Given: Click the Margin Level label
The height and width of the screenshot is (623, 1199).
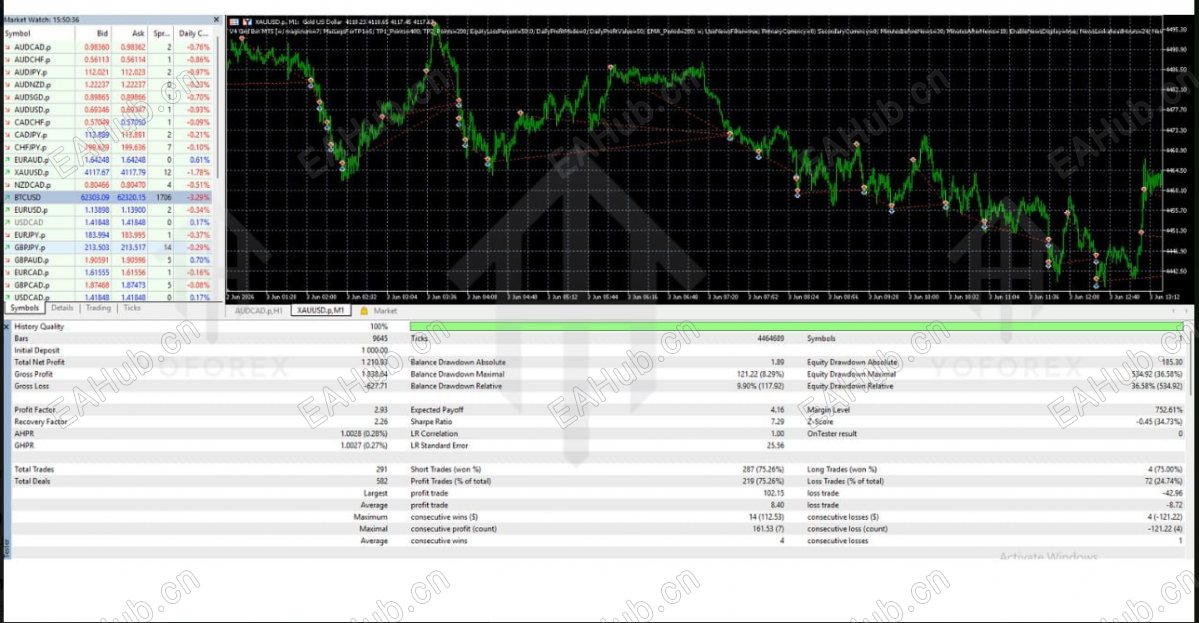Looking at the screenshot, I should (828, 410).
